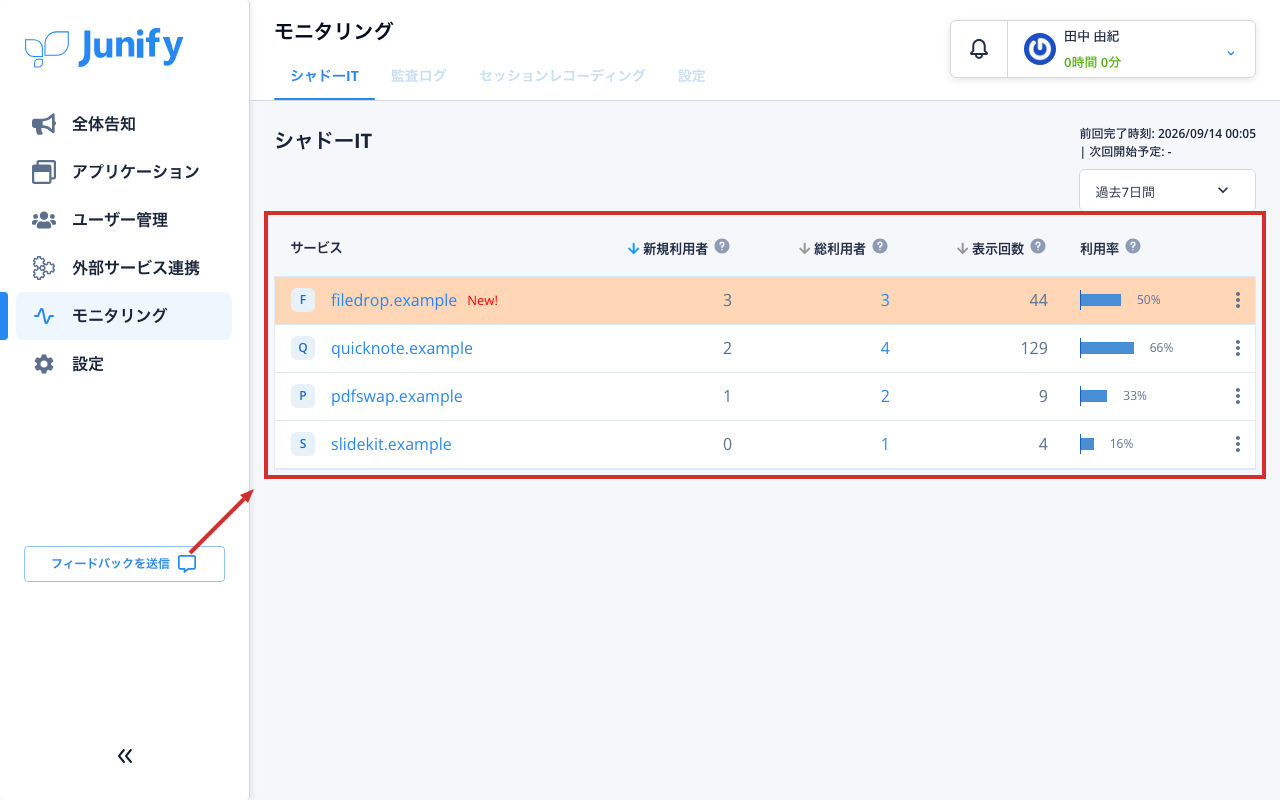Click the power avatar icon for 田中 由紀
The height and width of the screenshot is (800, 1280).
[x=1040, y=49]
